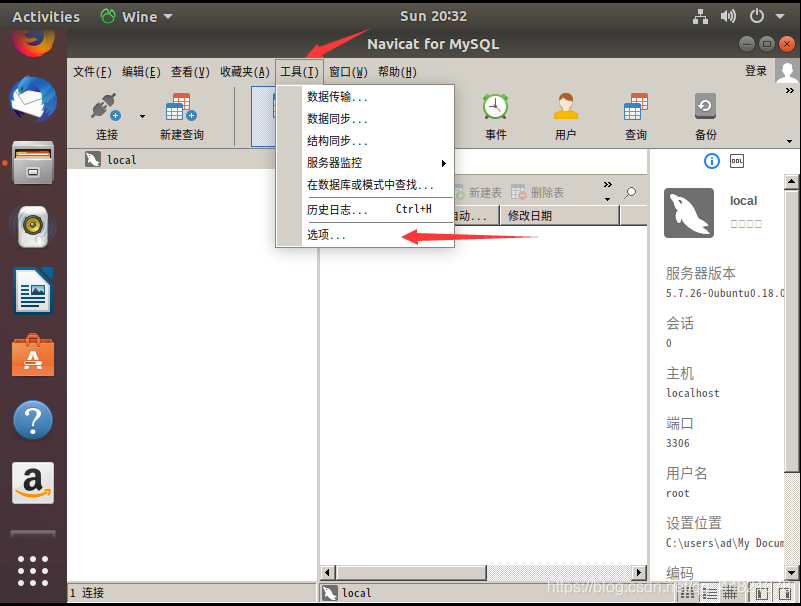Click the Connection (连接) toolbar icon

(107, 116)
